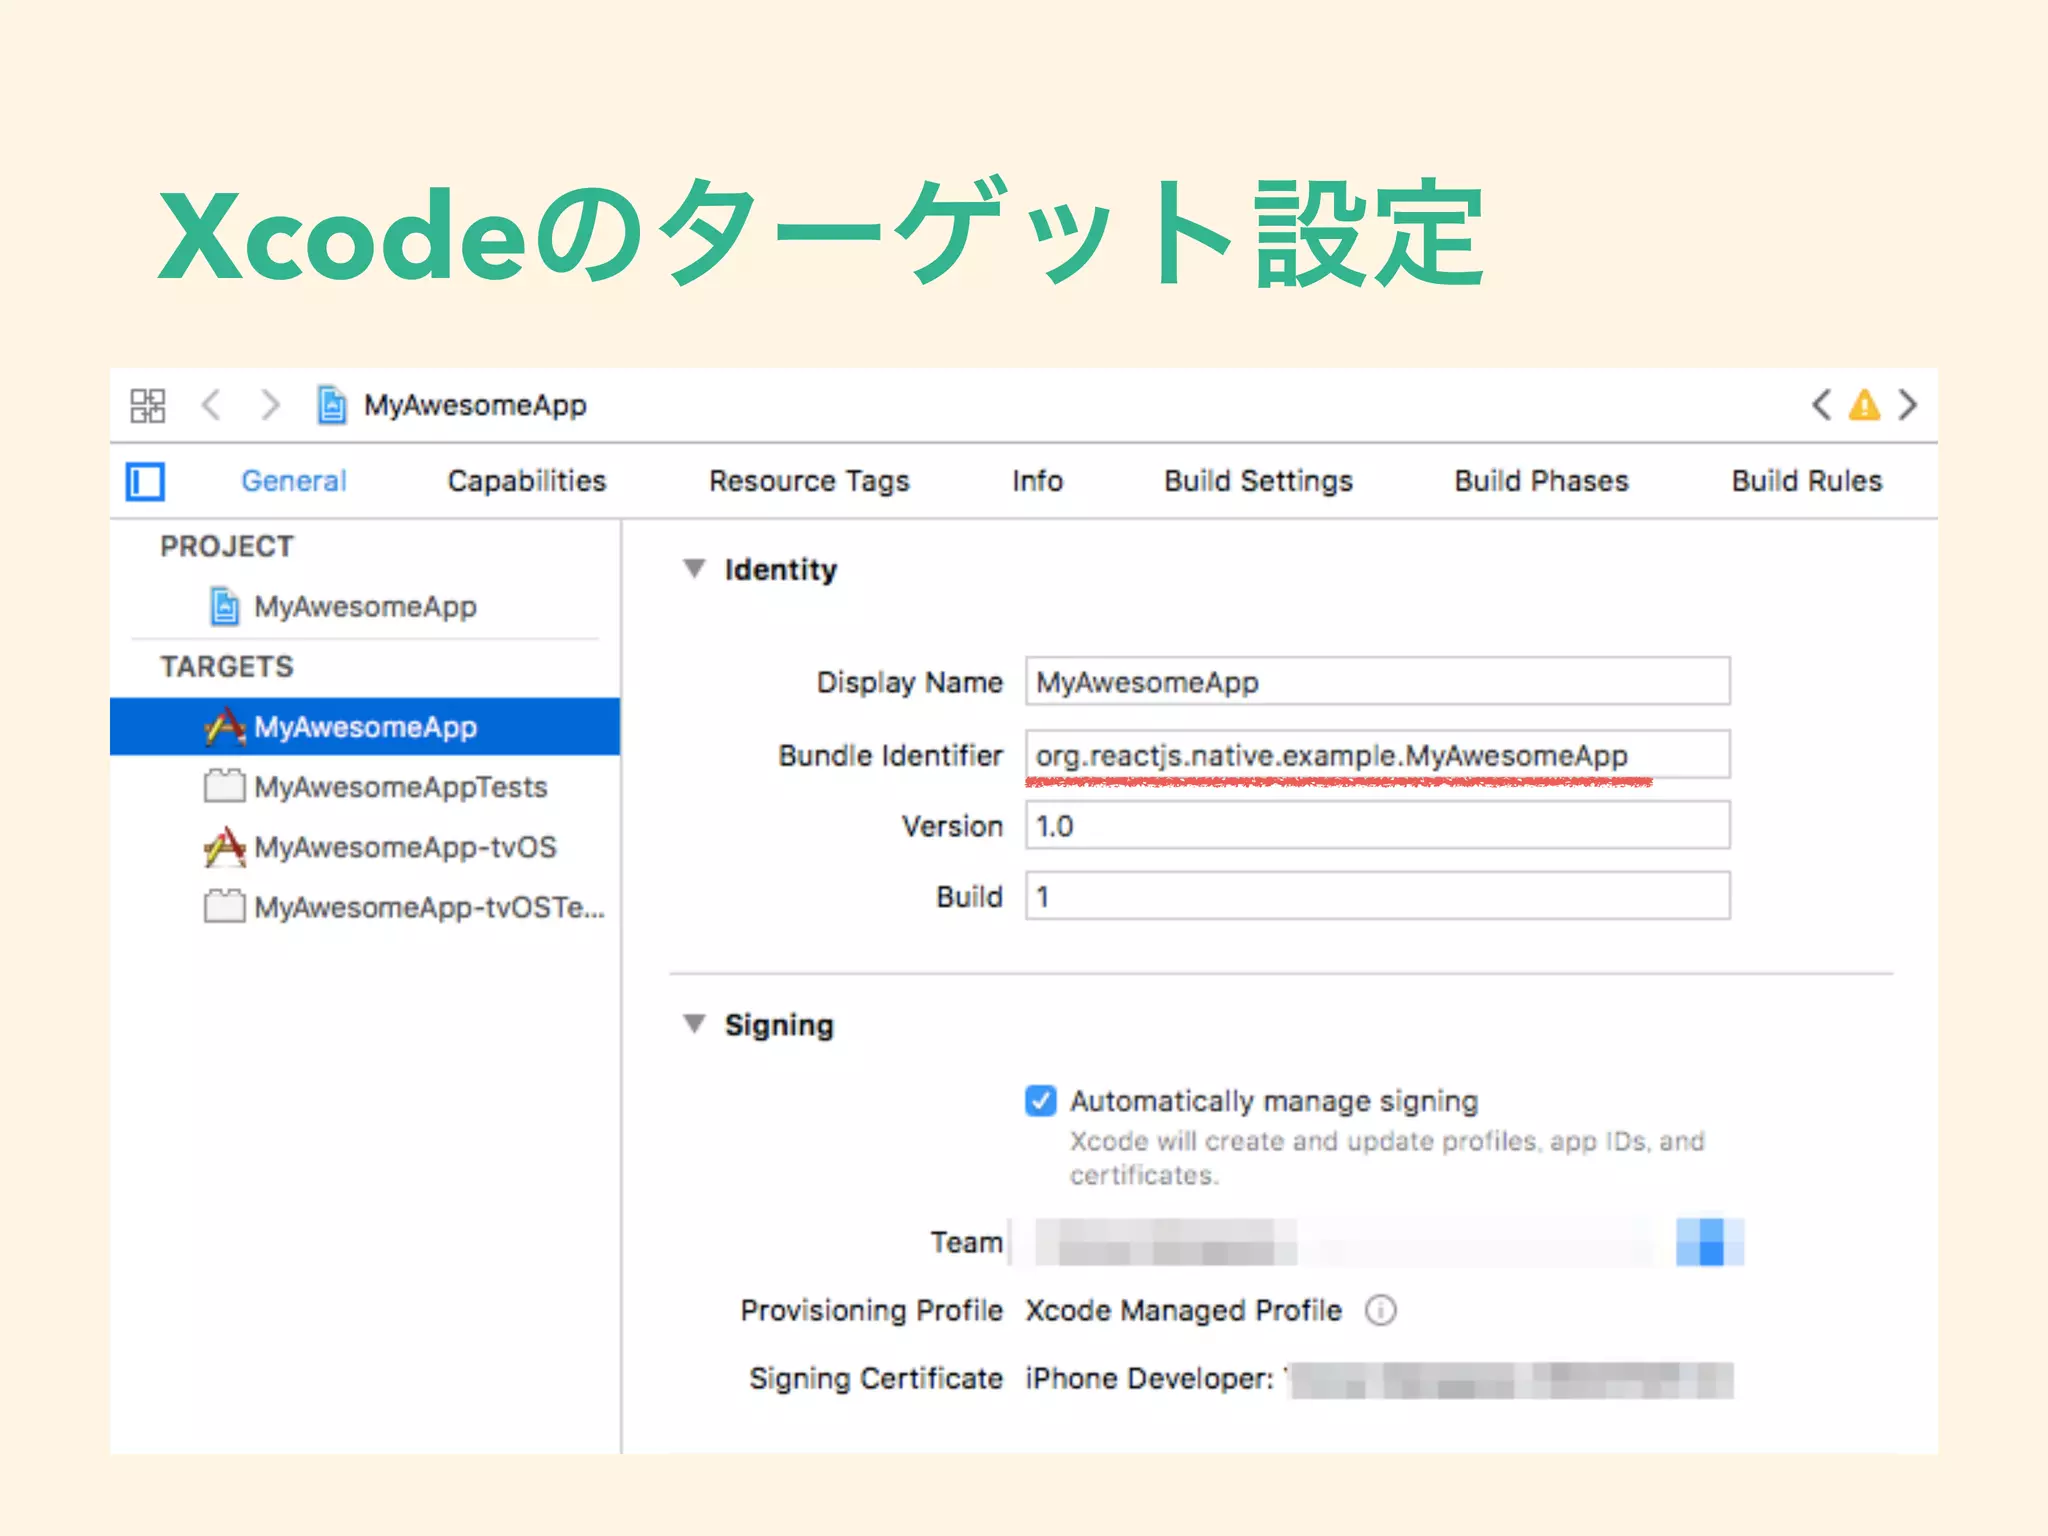Open the Build Settings tab
Image resolution: width=2048 pixels, height=1536 pixels.
tap(1258, 481)
